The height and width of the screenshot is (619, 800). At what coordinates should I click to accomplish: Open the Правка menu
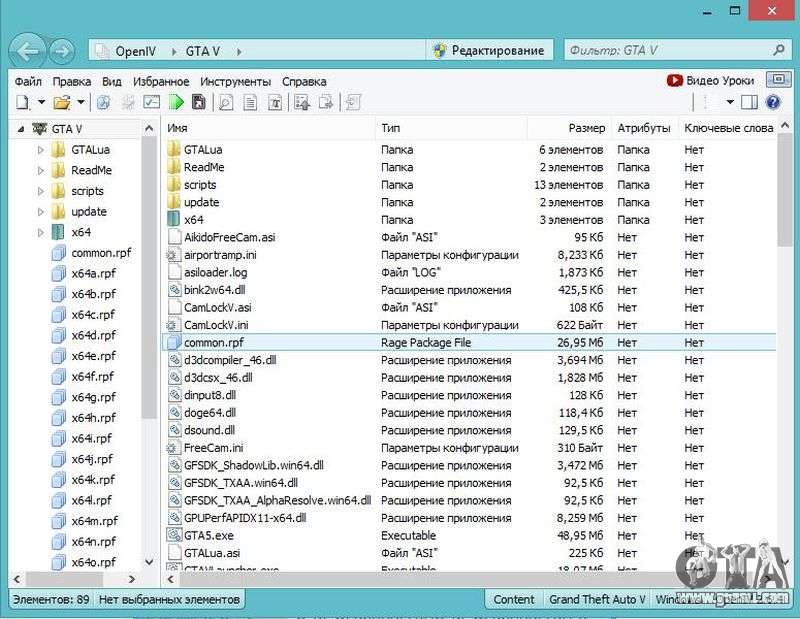coord(71,81)
